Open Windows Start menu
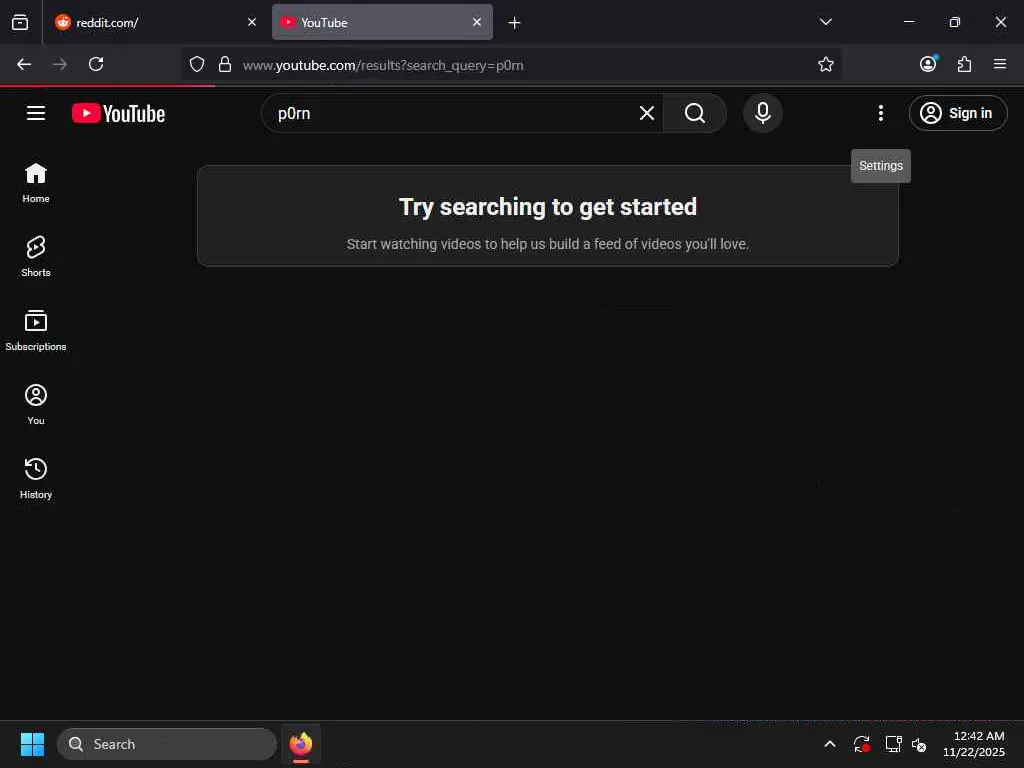1024x768 pixels. point(33,744)
